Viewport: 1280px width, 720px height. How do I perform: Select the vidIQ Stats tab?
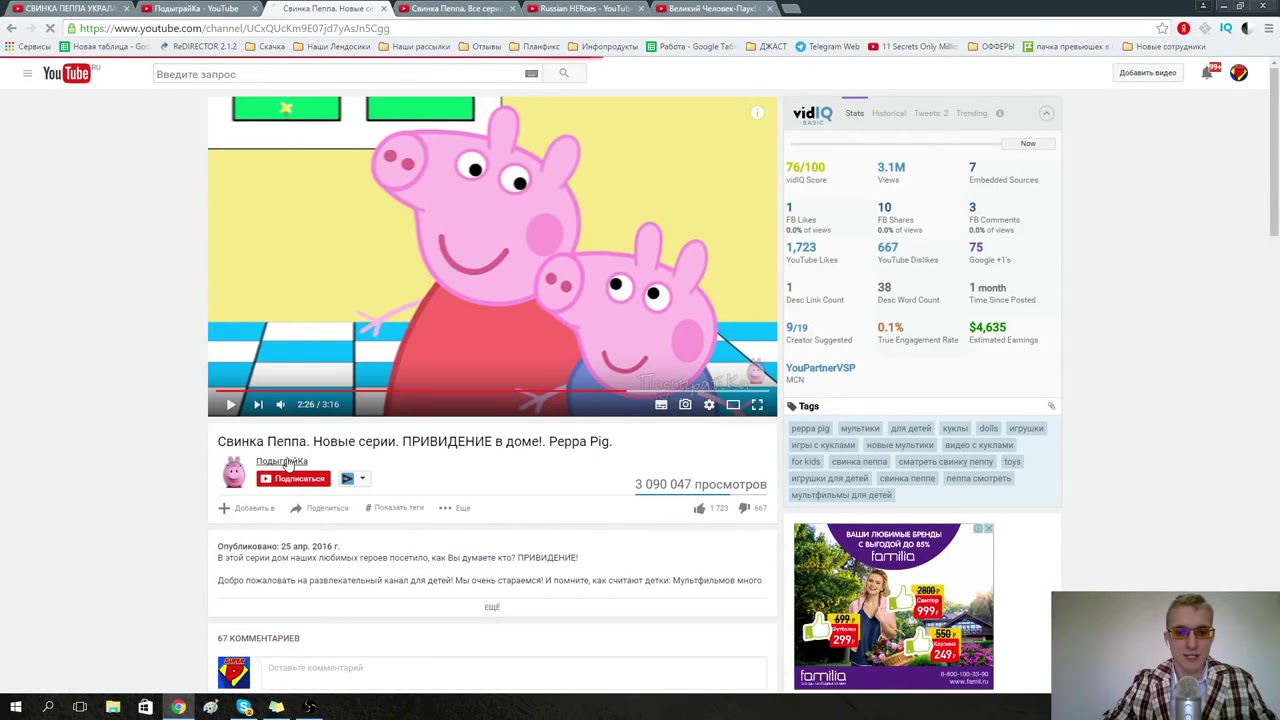855,113
